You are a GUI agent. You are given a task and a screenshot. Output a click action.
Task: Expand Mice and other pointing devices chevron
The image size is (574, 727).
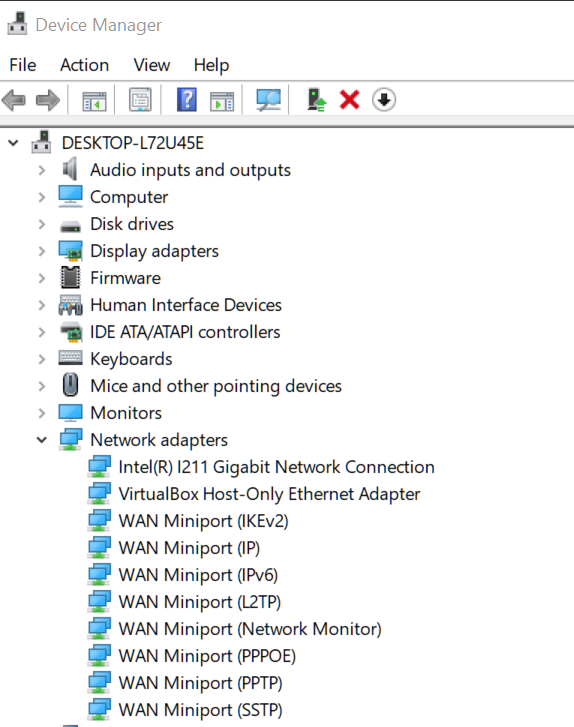click(42, 386)
